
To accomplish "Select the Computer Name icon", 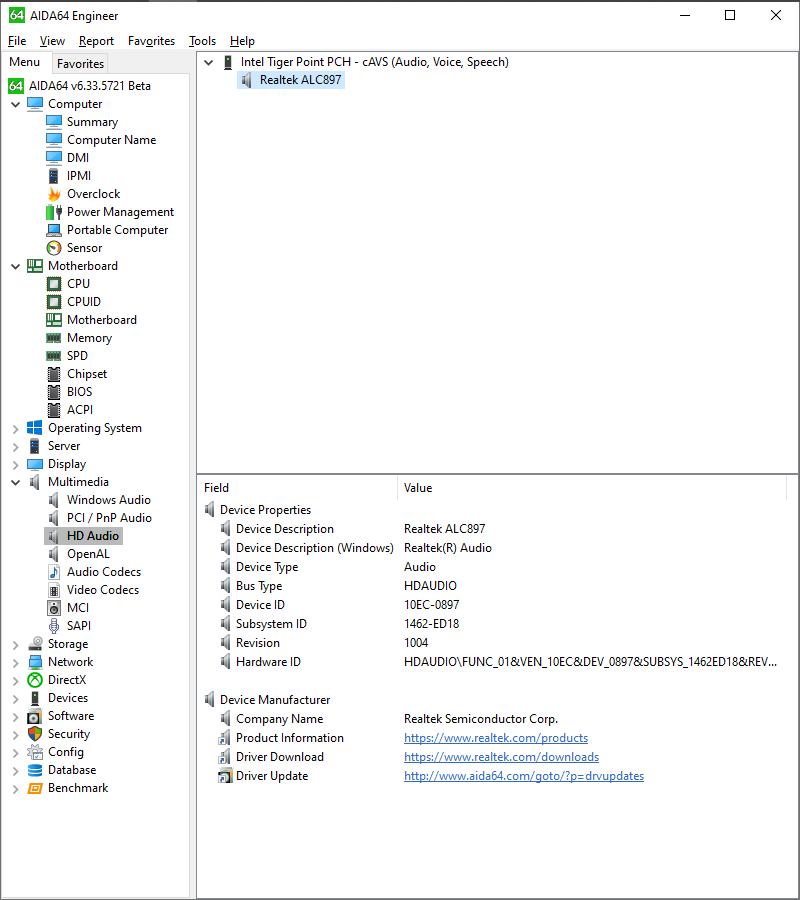I will point(54,139).
